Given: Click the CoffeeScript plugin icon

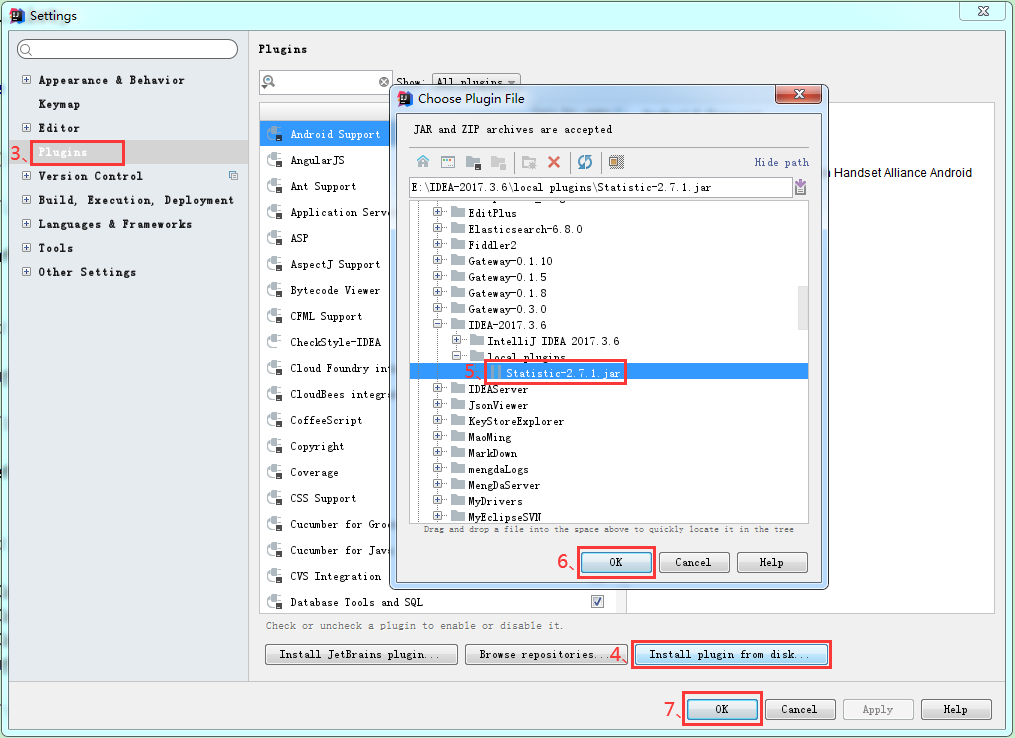Looking at the screenshot, I should (x=274, y=420).
